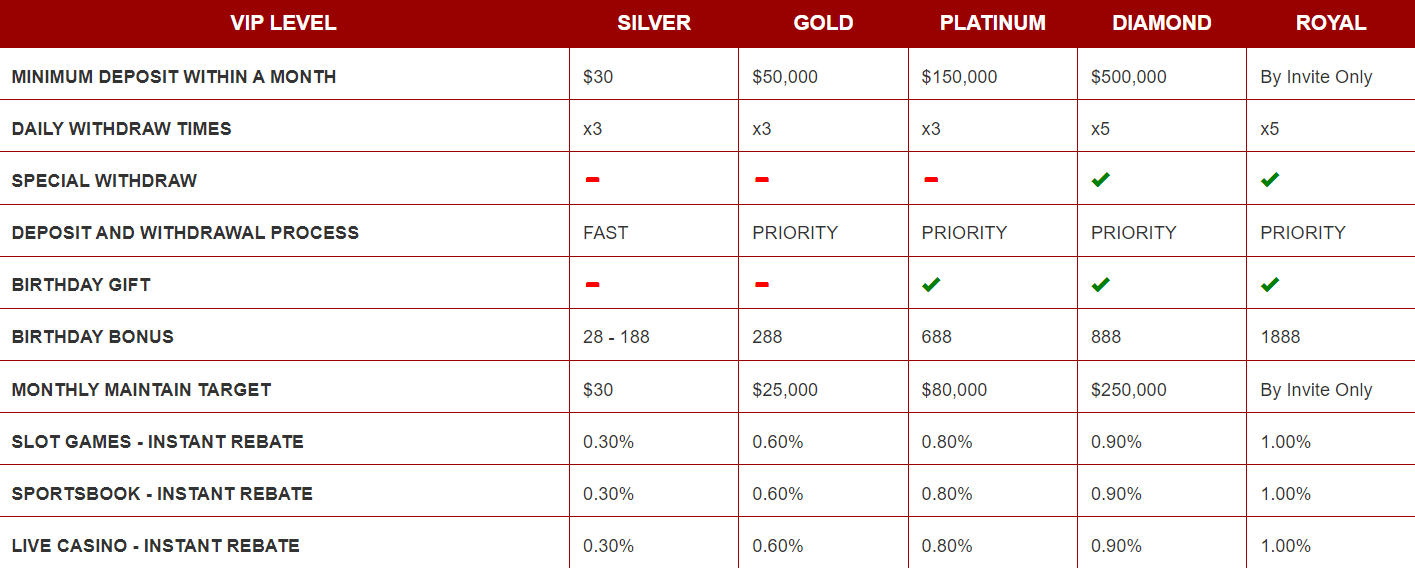This screenshot has height=568, width=1415.
Task: Select the DIAMOND column header
Action: point(1162,23)
